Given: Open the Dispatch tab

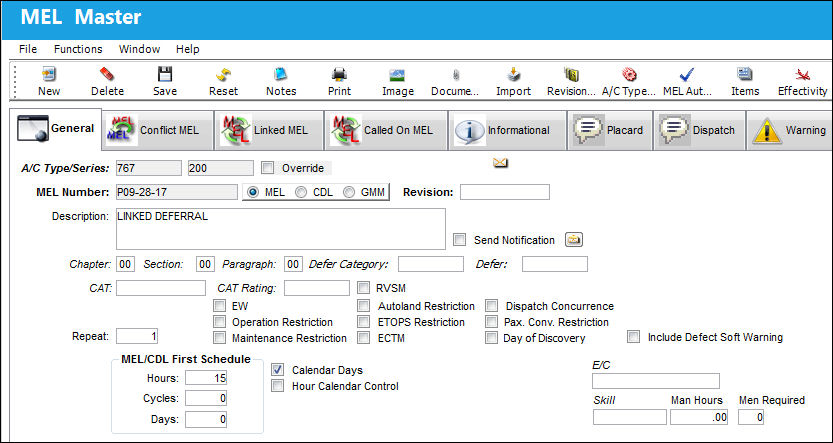Looking at the screenshot, I should point(699,130).
